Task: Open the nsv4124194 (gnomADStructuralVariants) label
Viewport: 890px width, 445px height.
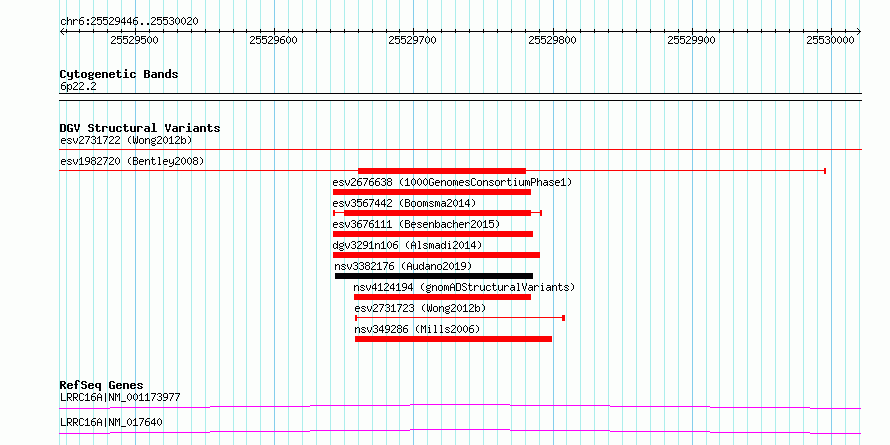Action: (x=464, y=287)
